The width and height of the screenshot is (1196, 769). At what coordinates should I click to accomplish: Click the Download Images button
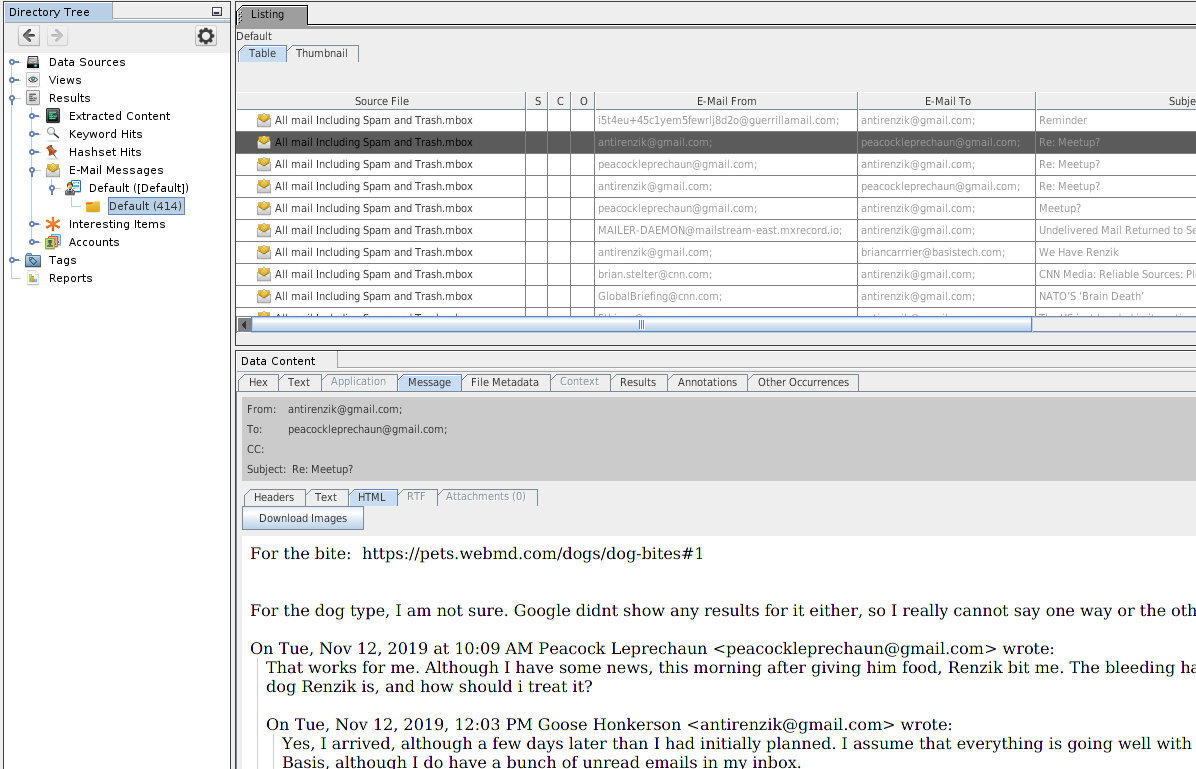[302, 519]
